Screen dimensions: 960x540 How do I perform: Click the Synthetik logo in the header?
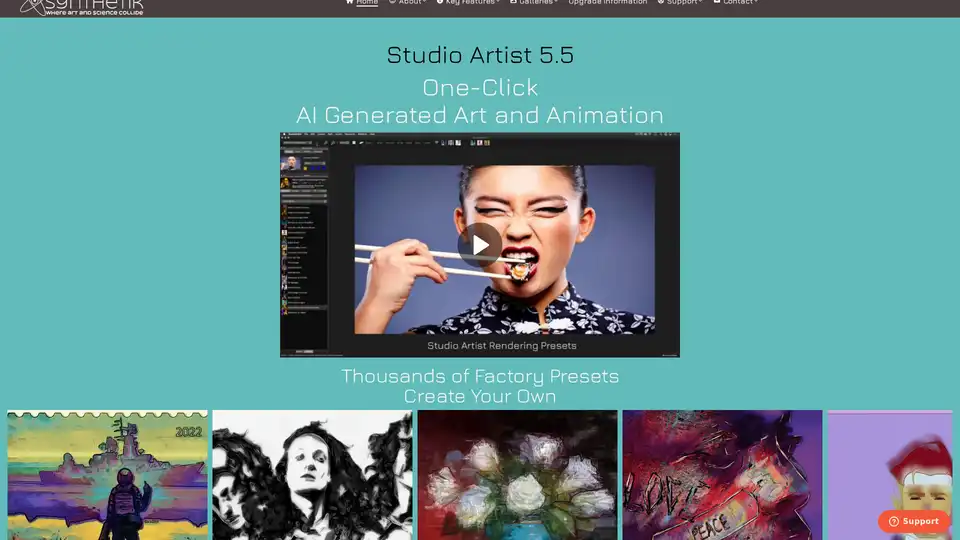point(82,7)
